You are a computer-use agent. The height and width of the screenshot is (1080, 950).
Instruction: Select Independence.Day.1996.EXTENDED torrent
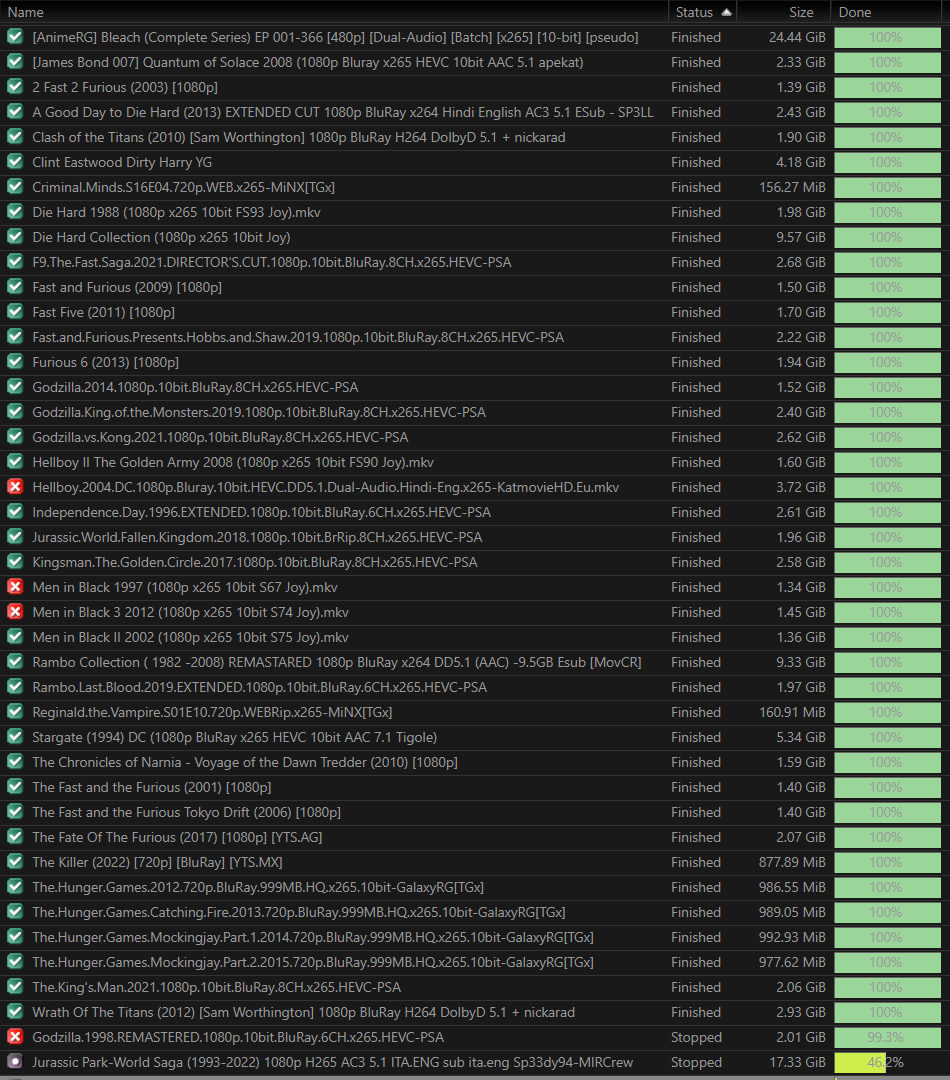click(x=262, y=512)
